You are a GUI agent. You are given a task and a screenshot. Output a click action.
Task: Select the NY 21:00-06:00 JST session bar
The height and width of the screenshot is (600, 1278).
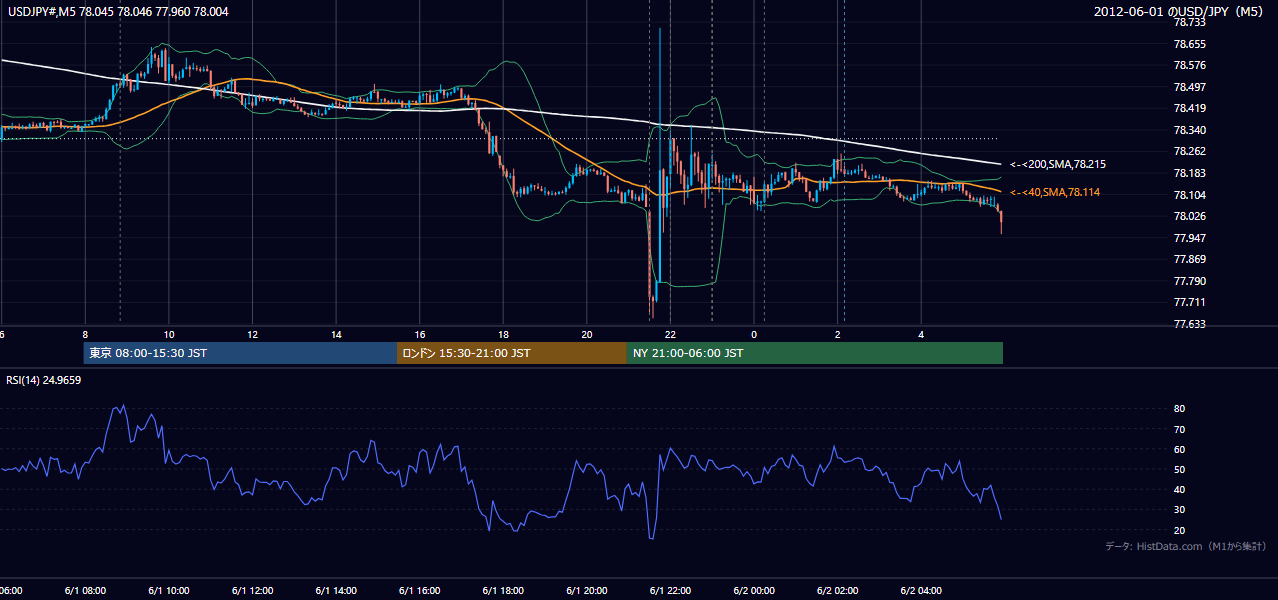(815, 353)
